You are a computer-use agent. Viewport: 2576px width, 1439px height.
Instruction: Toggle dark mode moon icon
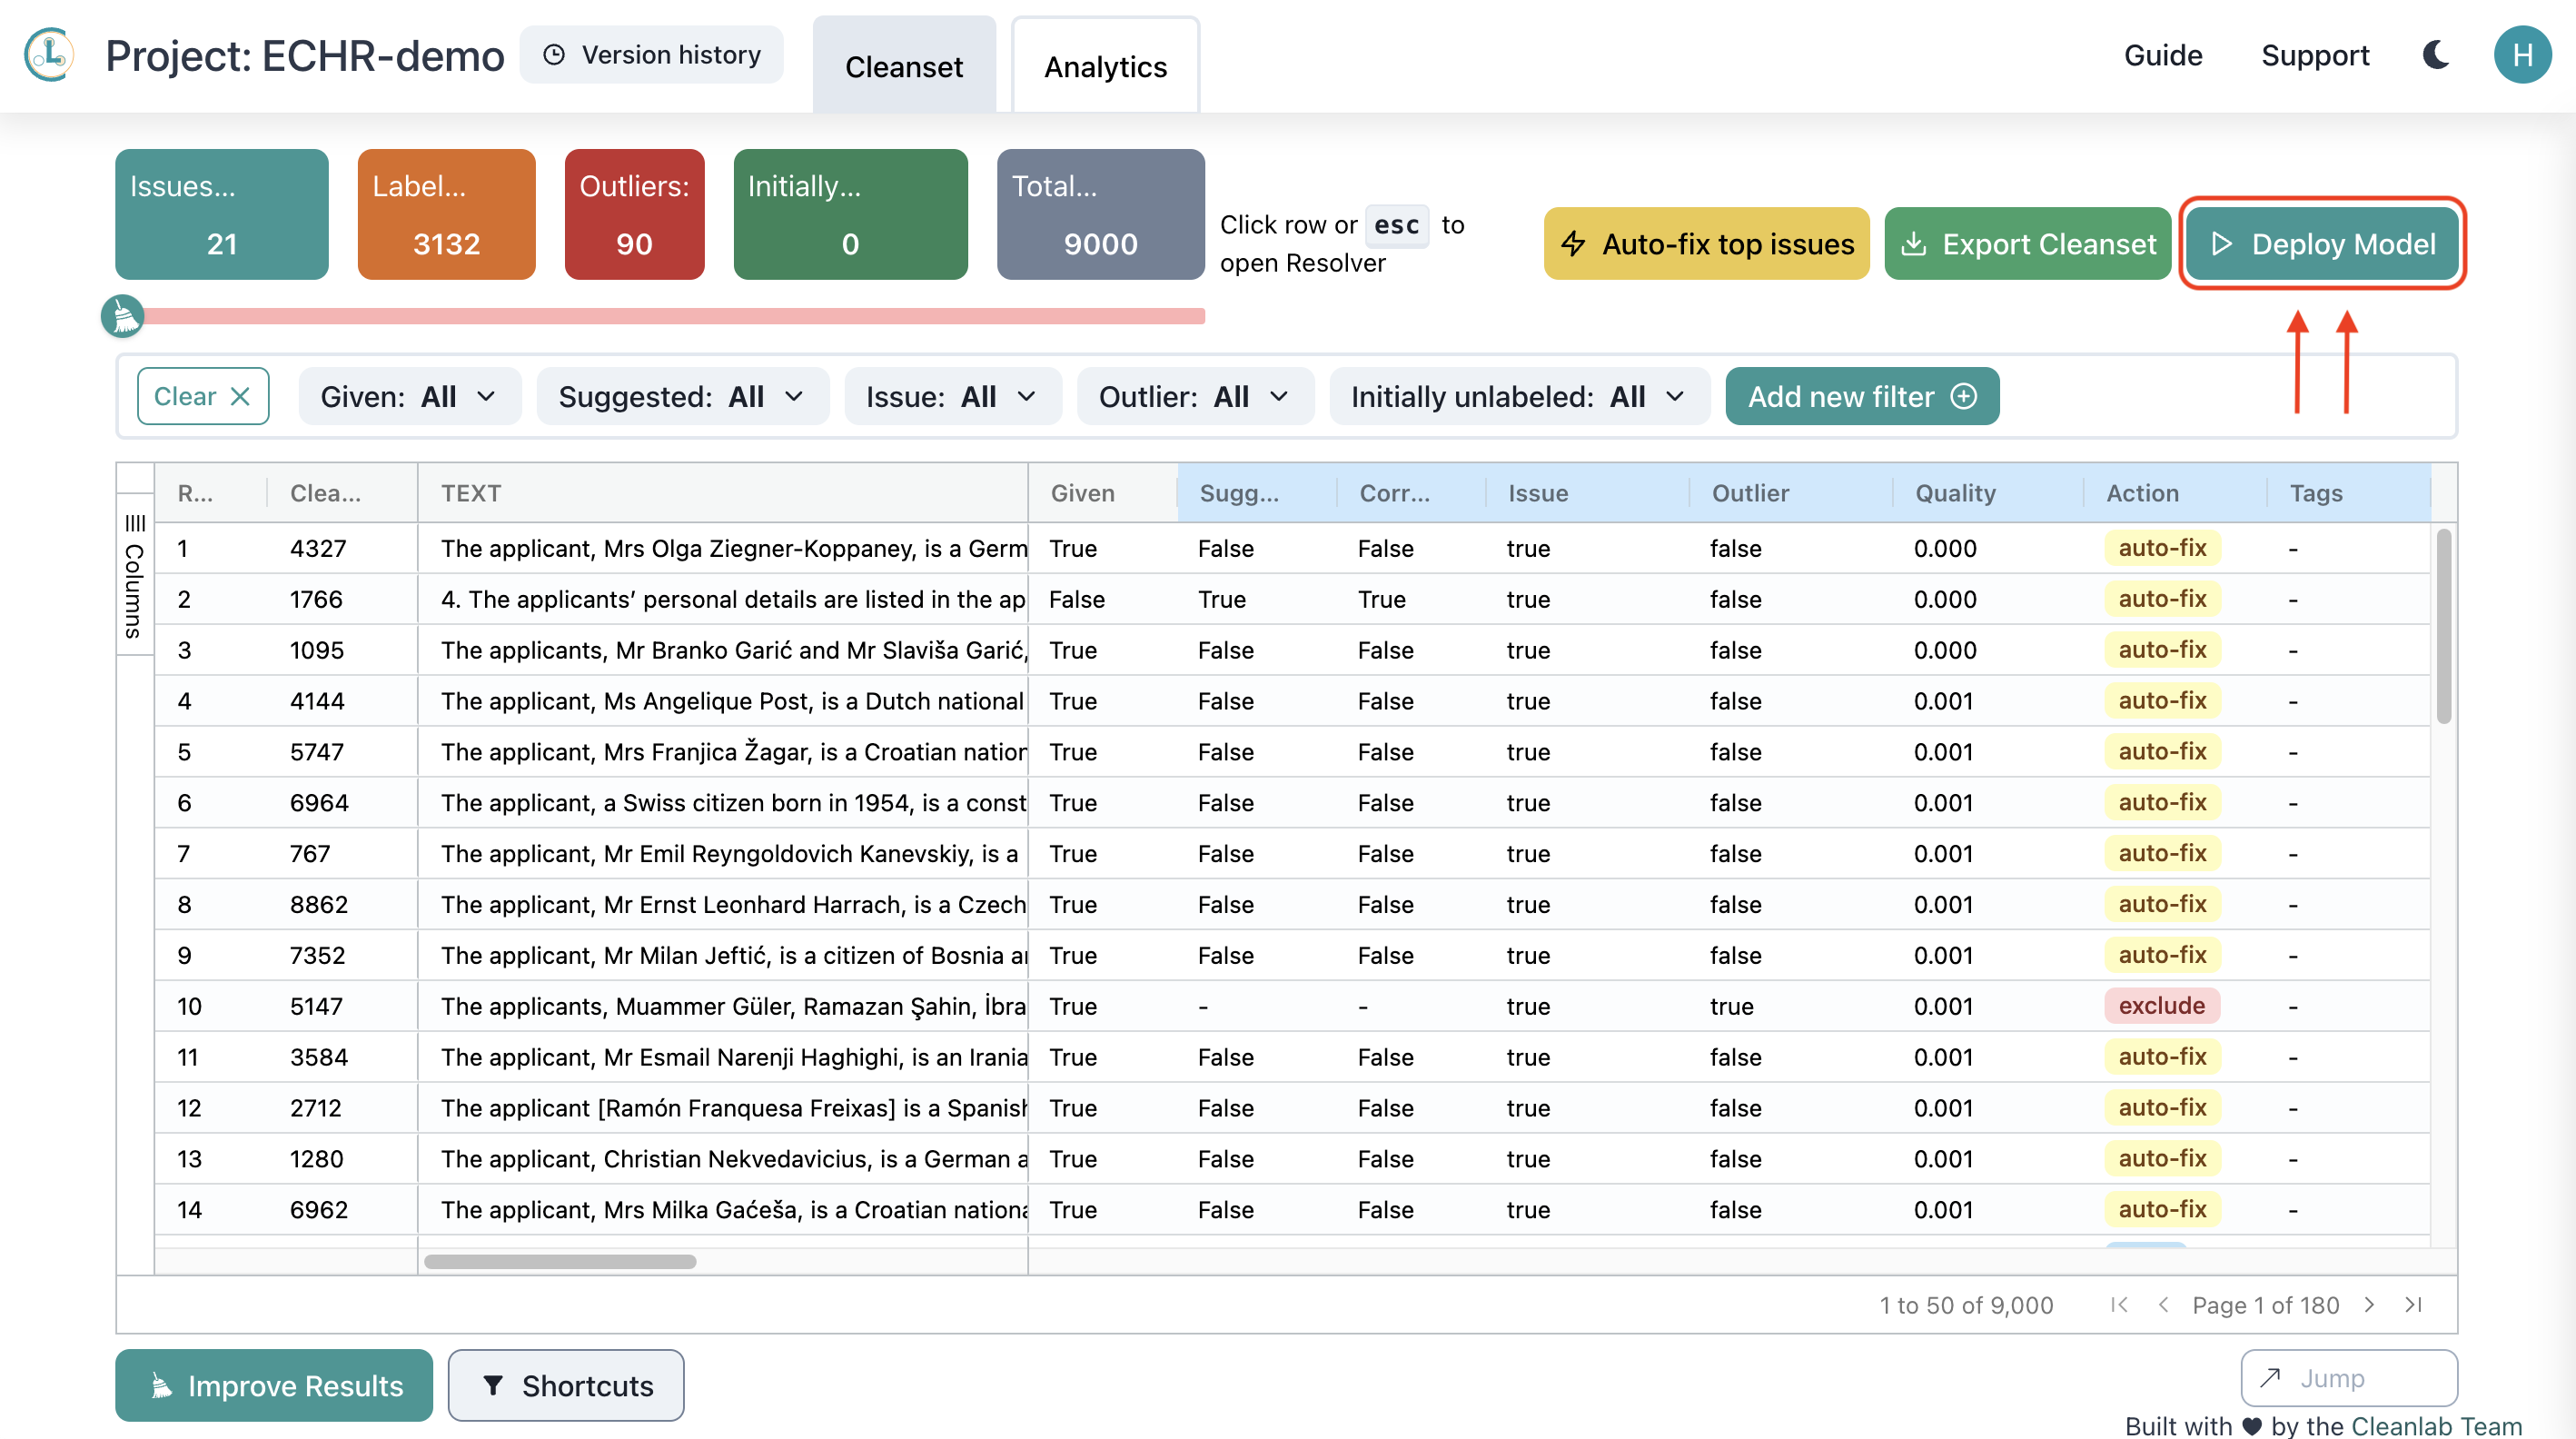tap(2435, 55)
